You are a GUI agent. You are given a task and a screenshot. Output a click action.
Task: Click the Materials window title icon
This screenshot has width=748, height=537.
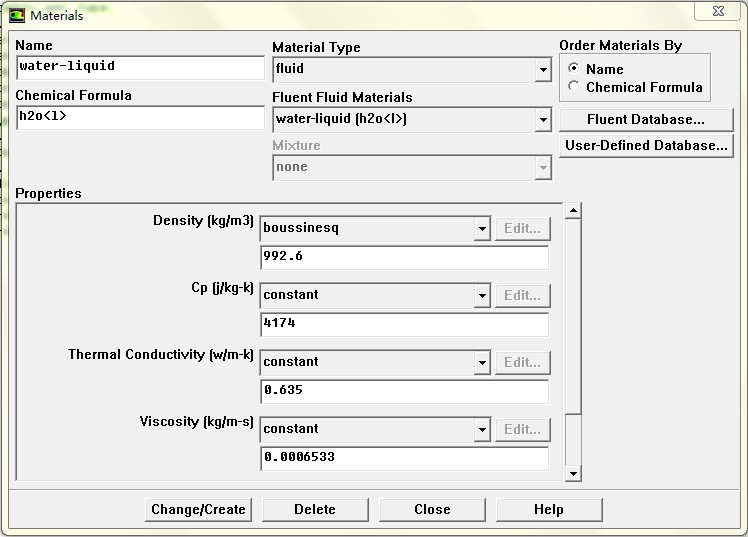click(x=16, y=15)
